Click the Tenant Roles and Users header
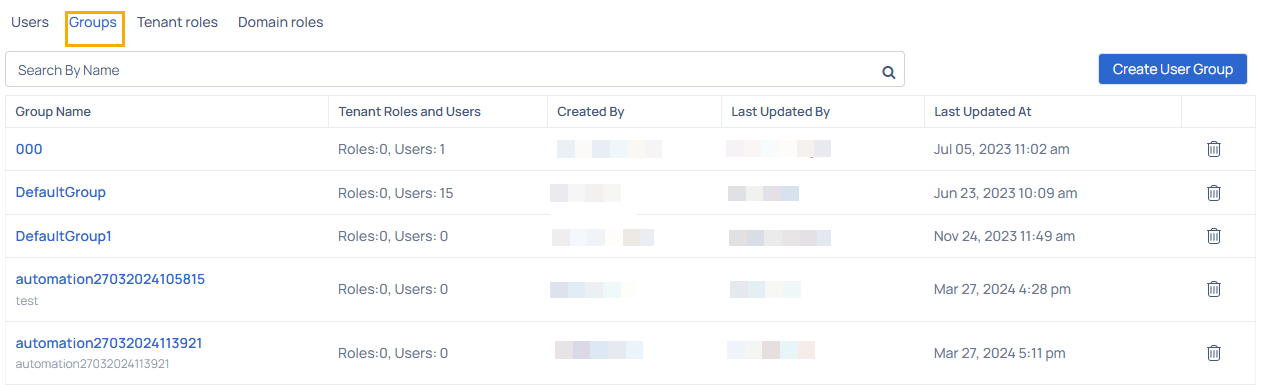Viewport: 1264px width, 385px height. (410, 112)
